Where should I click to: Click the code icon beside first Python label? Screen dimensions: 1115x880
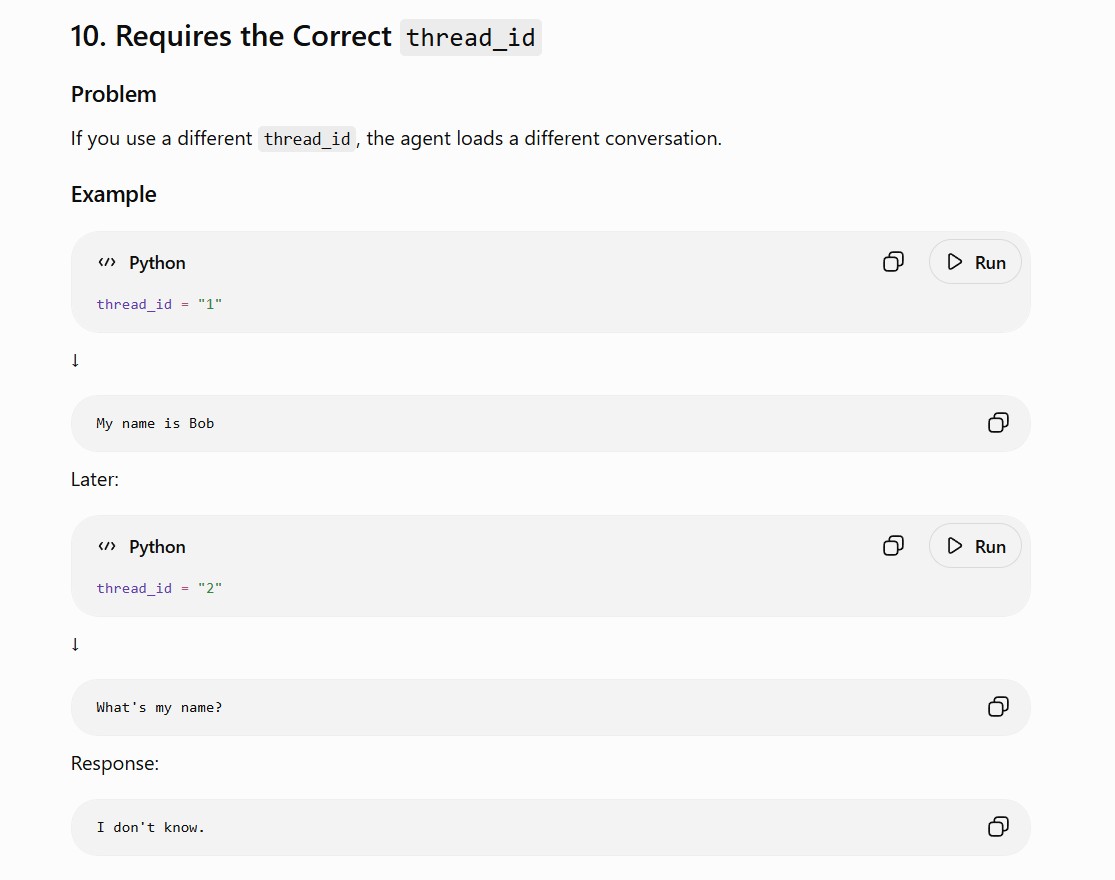(107, 262)
